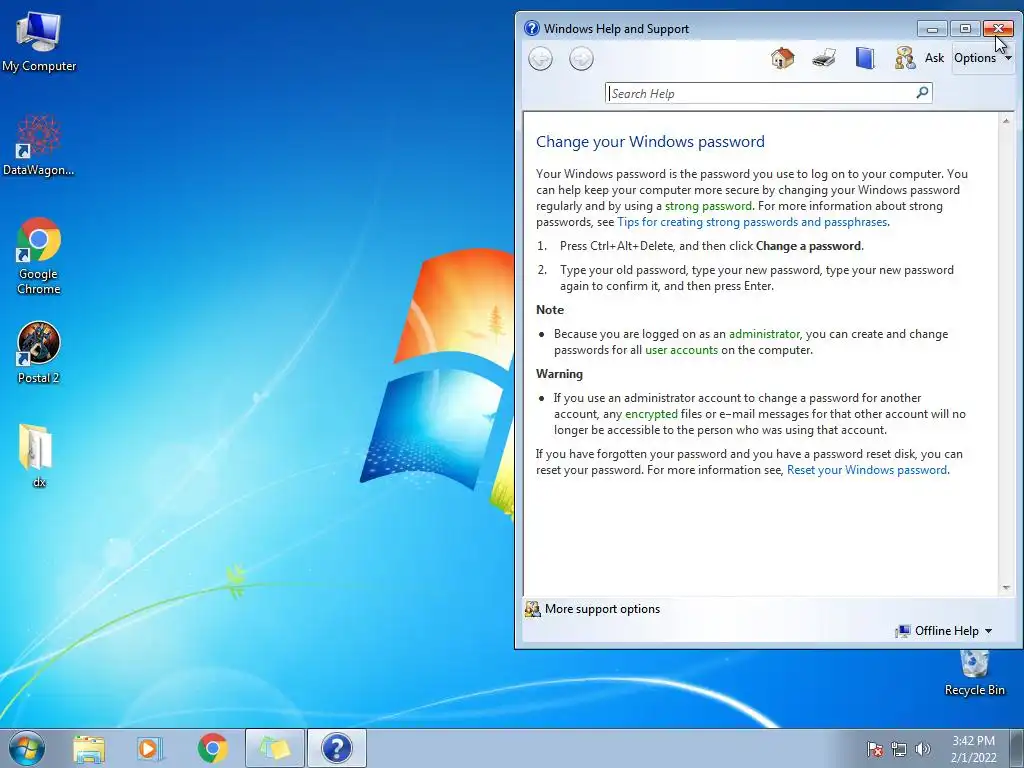Select the Postal 2 desktop shortcut
The width and height of the screenshot is (1024, 768).
click(39, 353)
